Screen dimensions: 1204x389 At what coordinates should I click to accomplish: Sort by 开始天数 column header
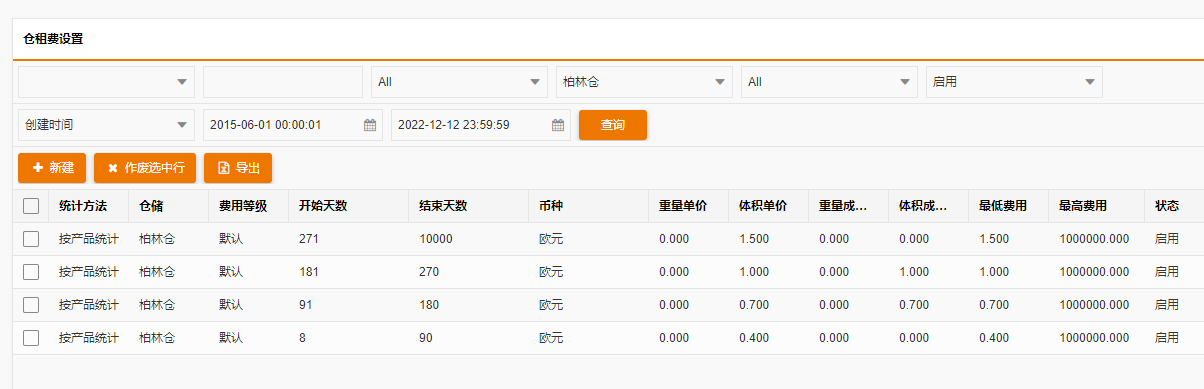(x=349, y=206)
